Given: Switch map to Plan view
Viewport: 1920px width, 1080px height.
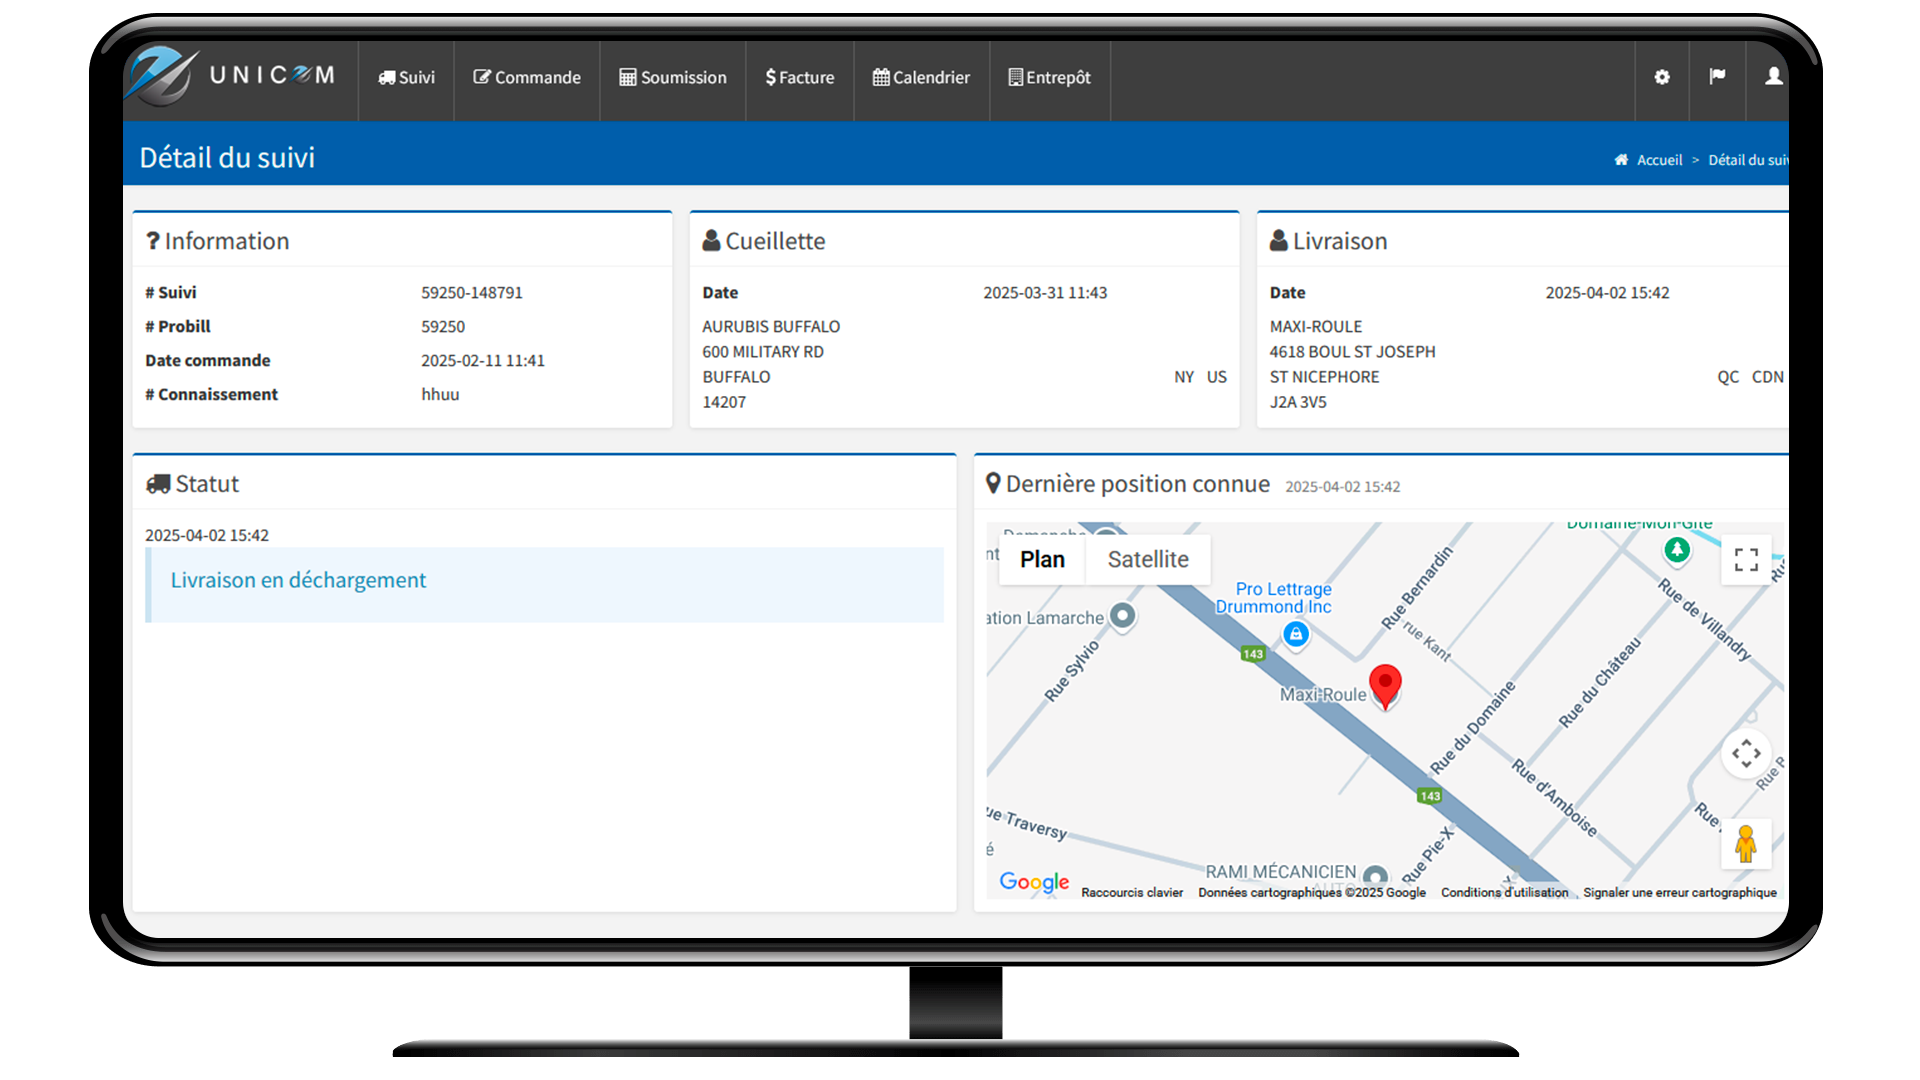Looking at the screenshot, I should coord(1042,559).
